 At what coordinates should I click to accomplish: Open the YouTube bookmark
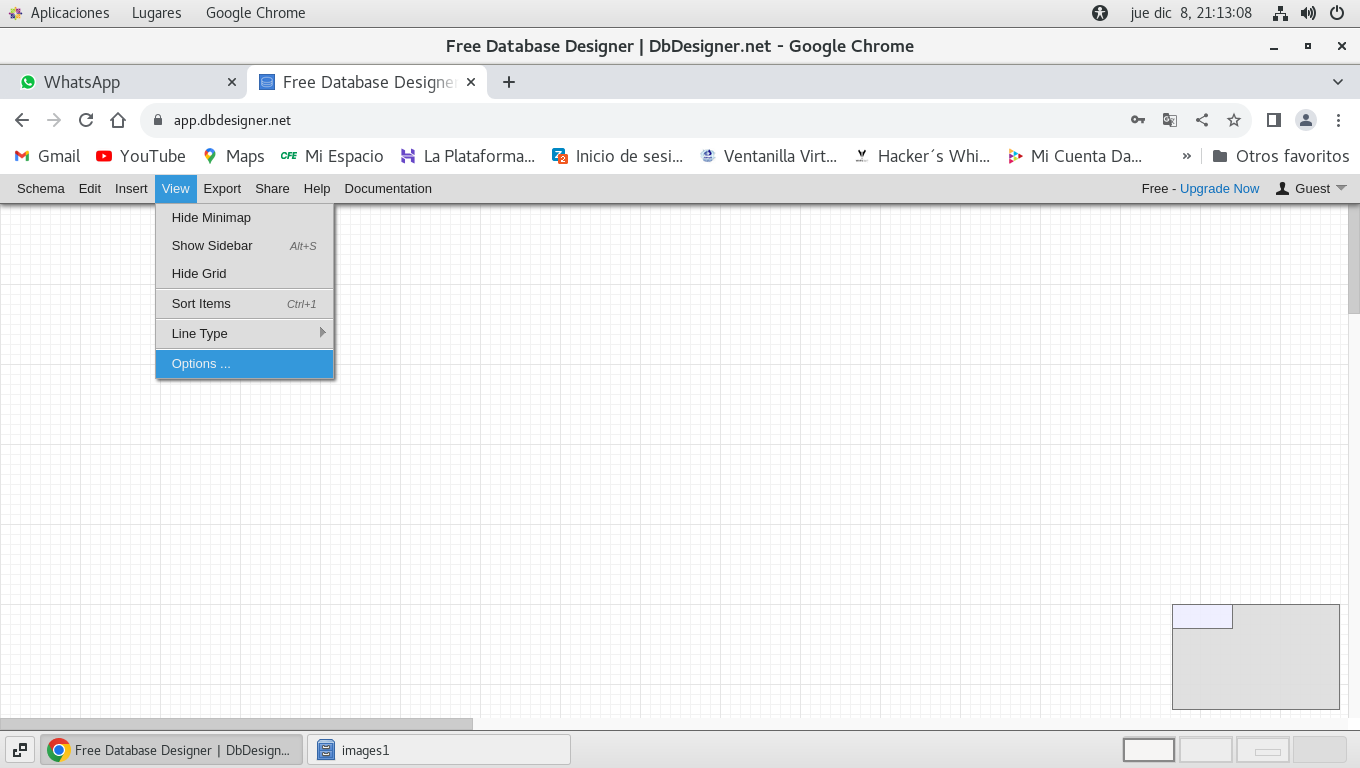click(x=141, y=156)
